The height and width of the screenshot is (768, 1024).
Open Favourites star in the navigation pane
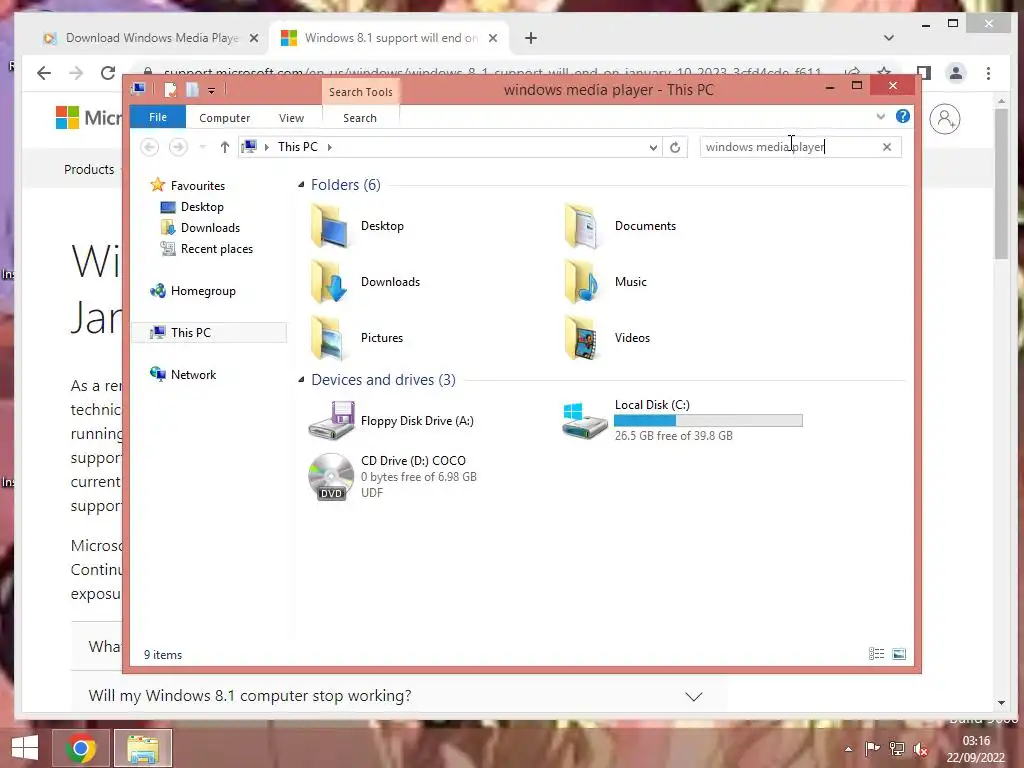tap(157, 185)
